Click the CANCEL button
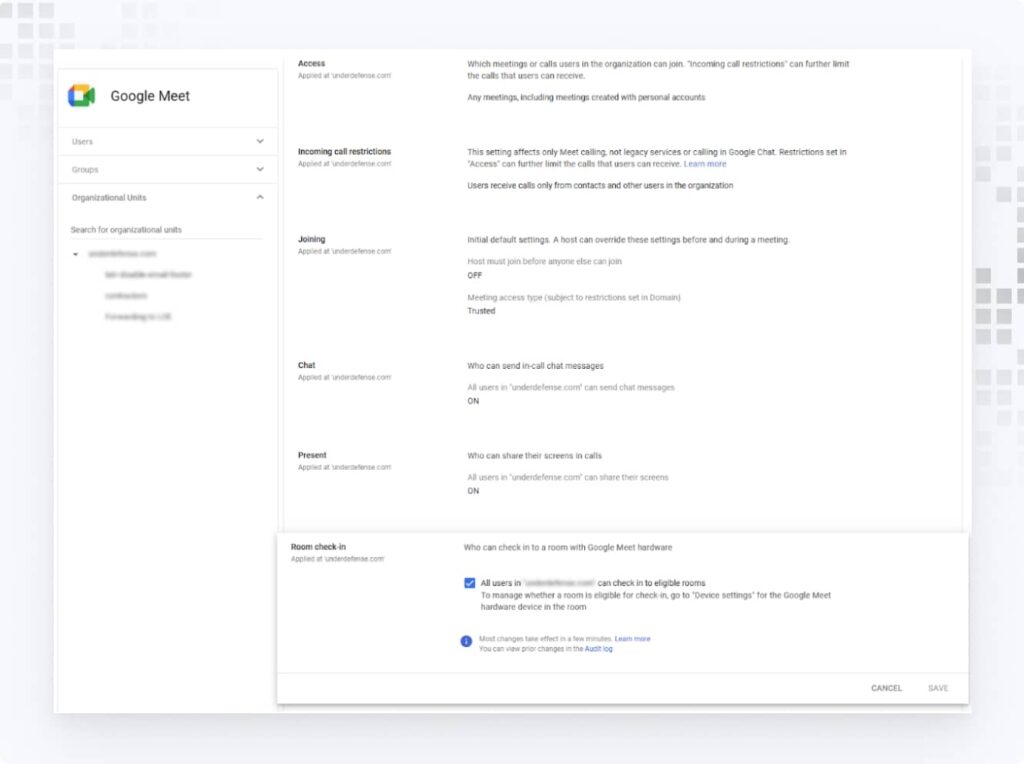The height and width of the screenshot is (764, 1024). coord(886,688)
